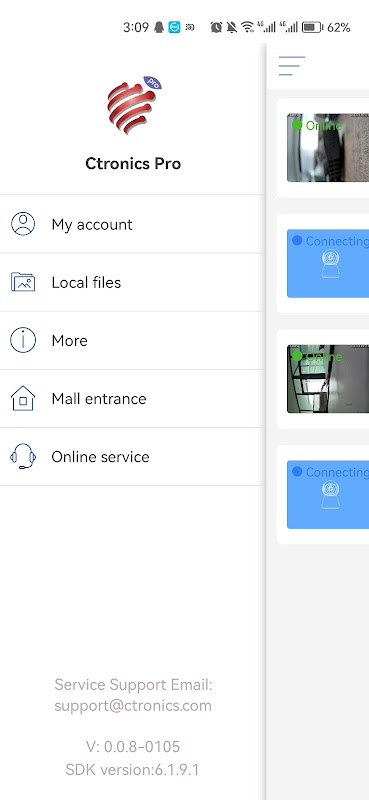This screenshot has width=369, height=800.
Task: Tap the camera icon in the first Connecting card
Action: [331, 264]
